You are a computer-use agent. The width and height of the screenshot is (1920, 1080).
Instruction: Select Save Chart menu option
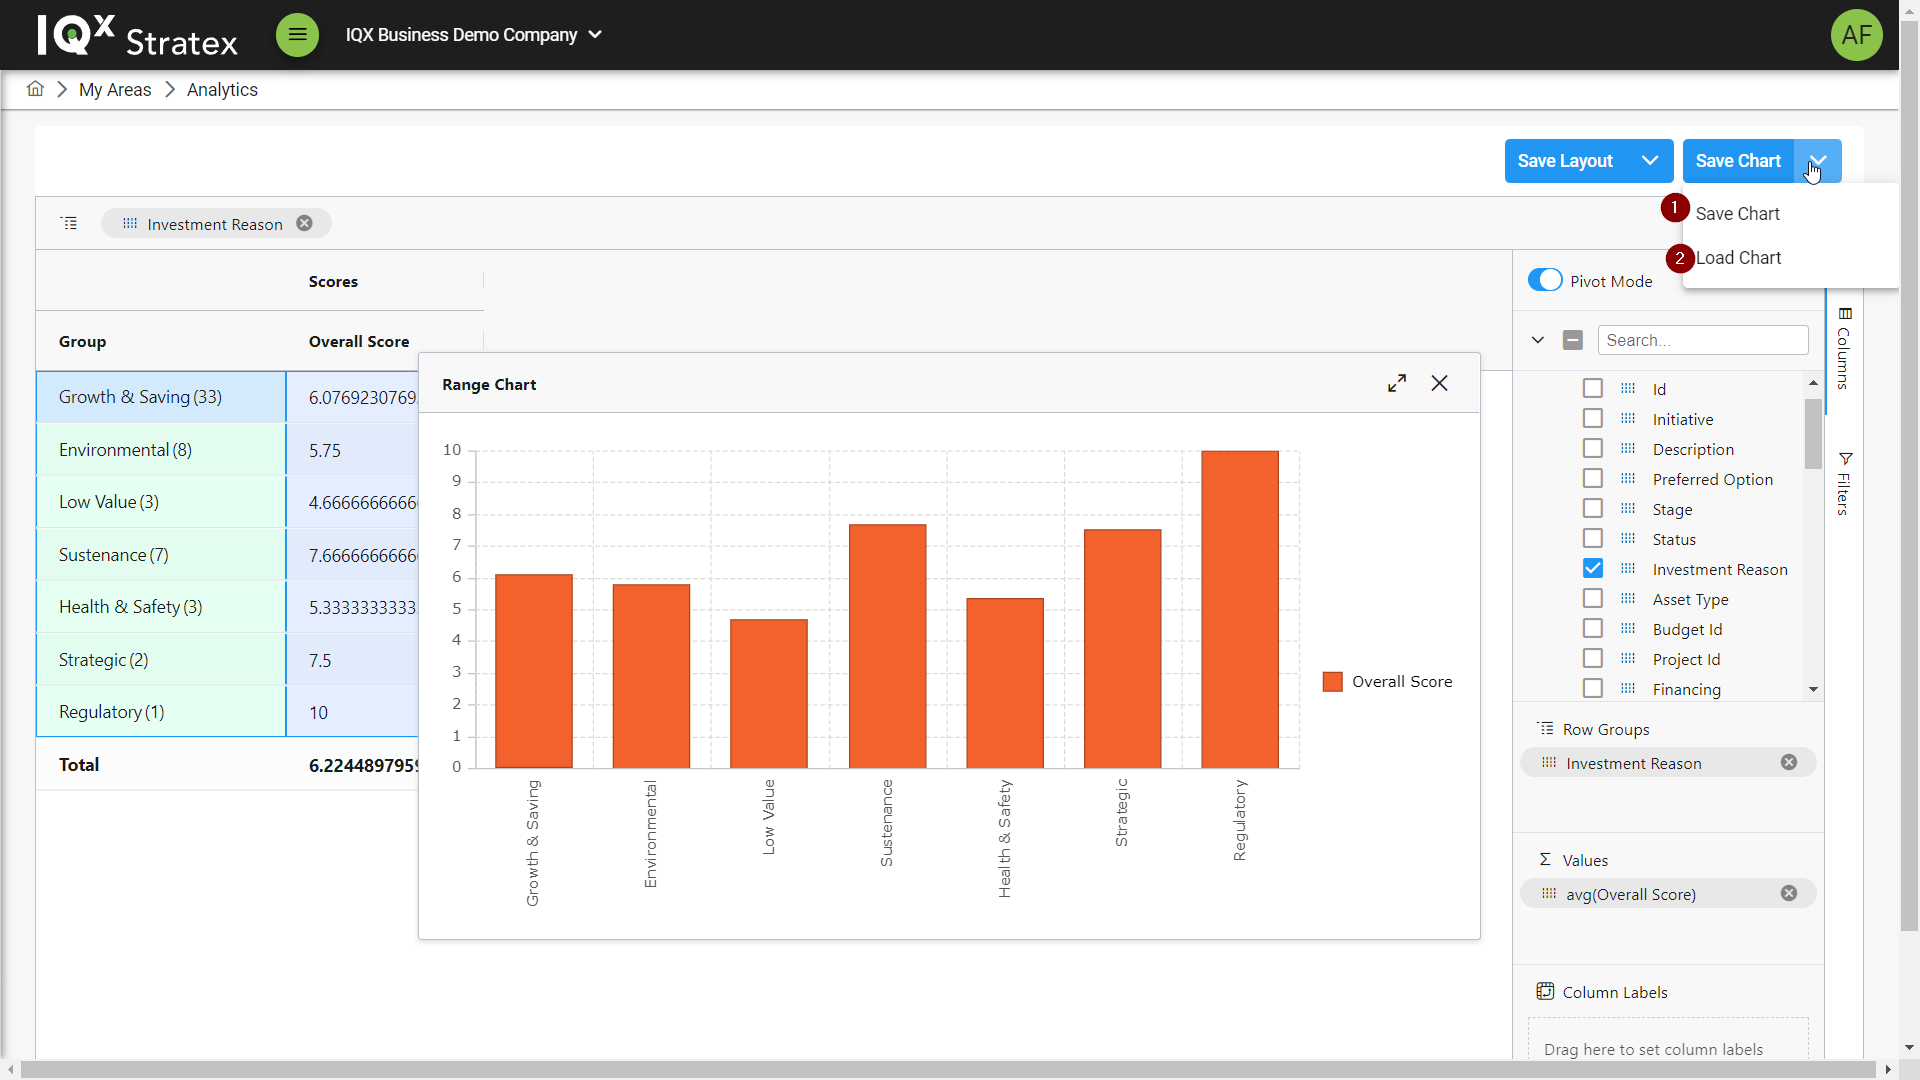point(1737,213)
